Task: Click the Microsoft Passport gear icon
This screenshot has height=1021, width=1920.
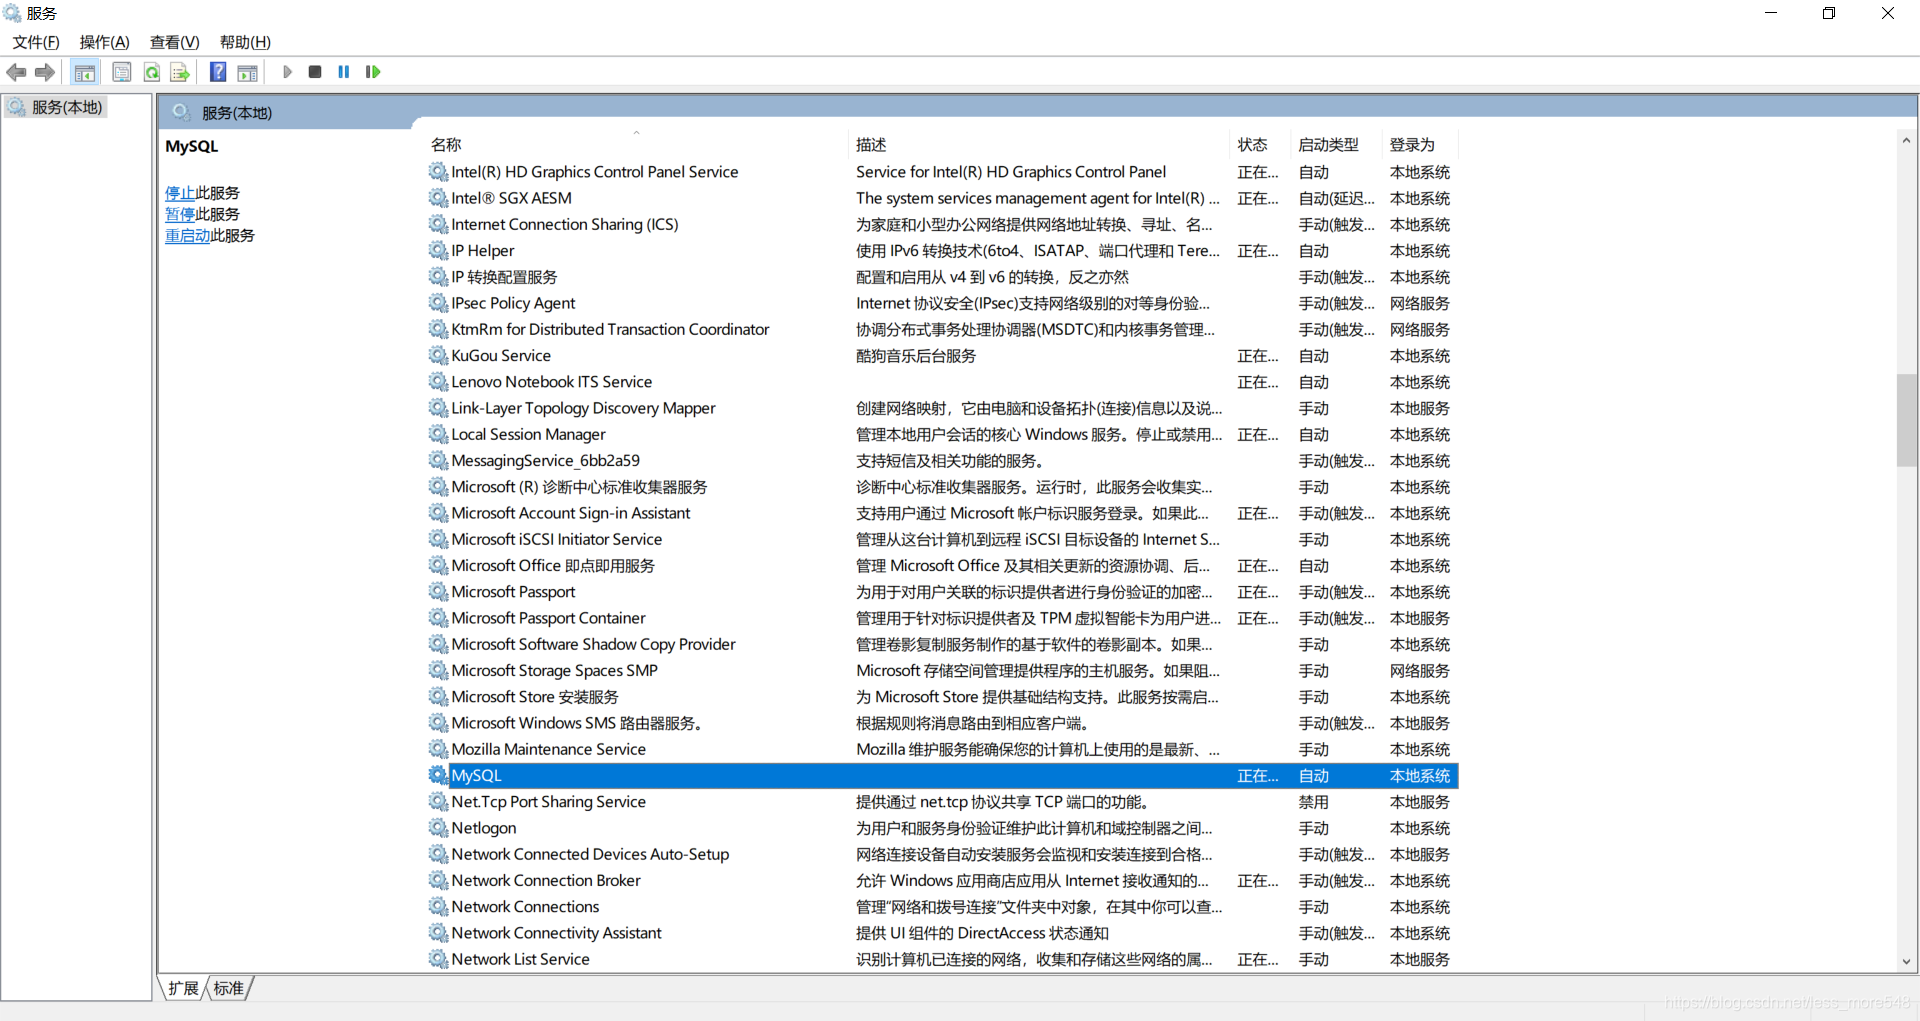Action: tap(438, 591)
